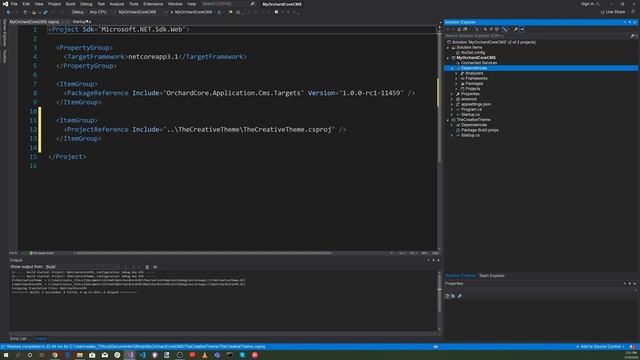Expand the Packages node
Screen dimensions: 640x360
point(457,84)
